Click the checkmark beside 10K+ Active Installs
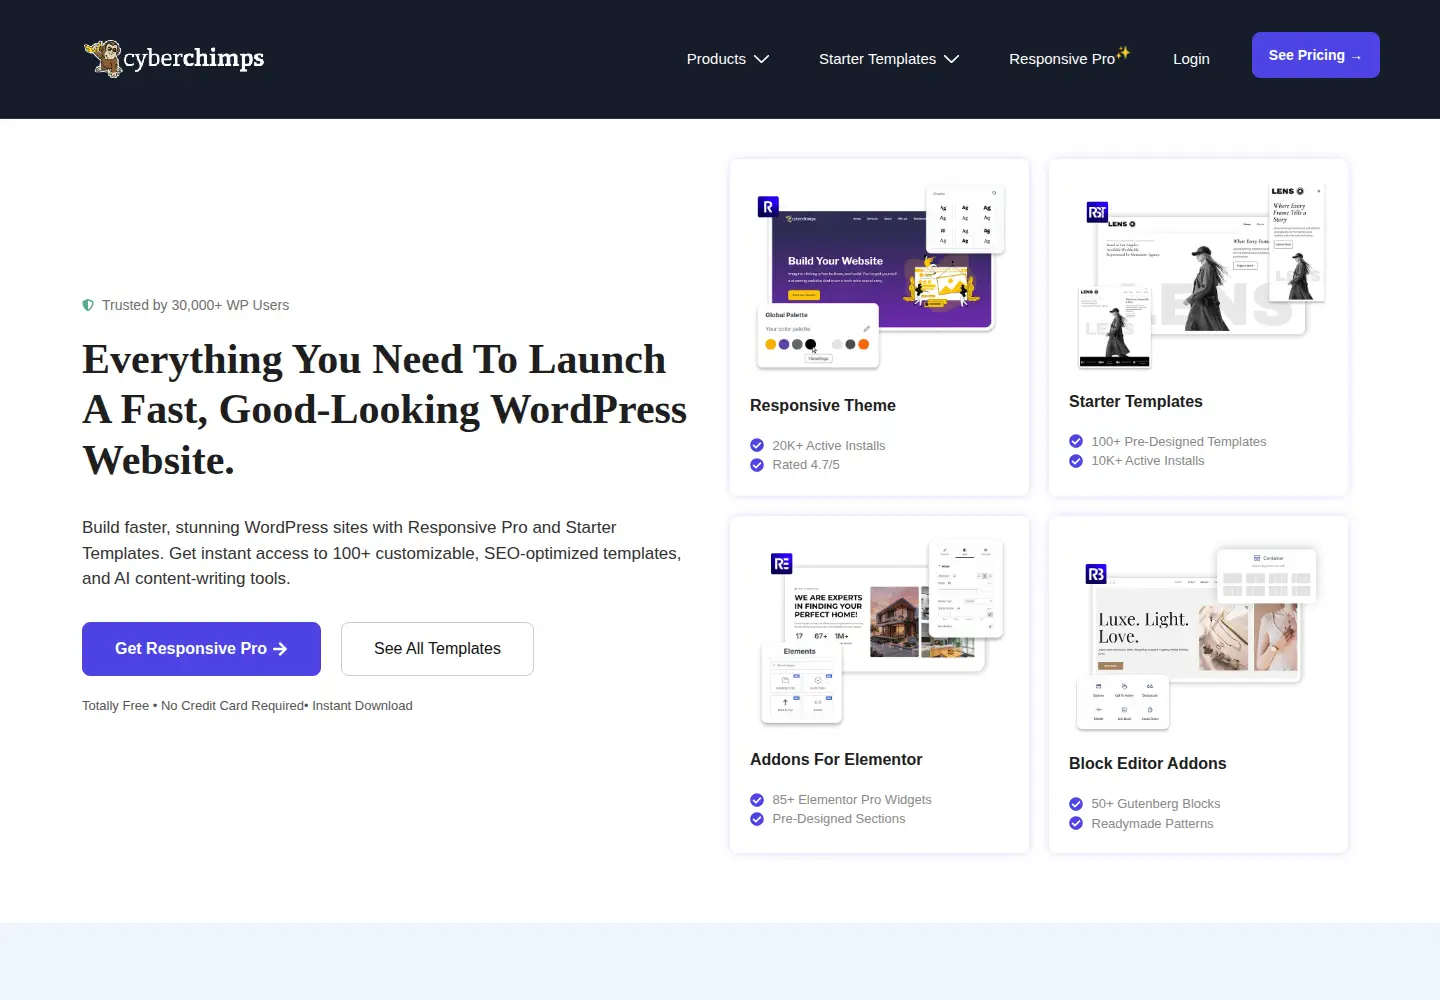Image resolution: width=1440 pixels, height=1000 pixels. tap(1076, 461)
